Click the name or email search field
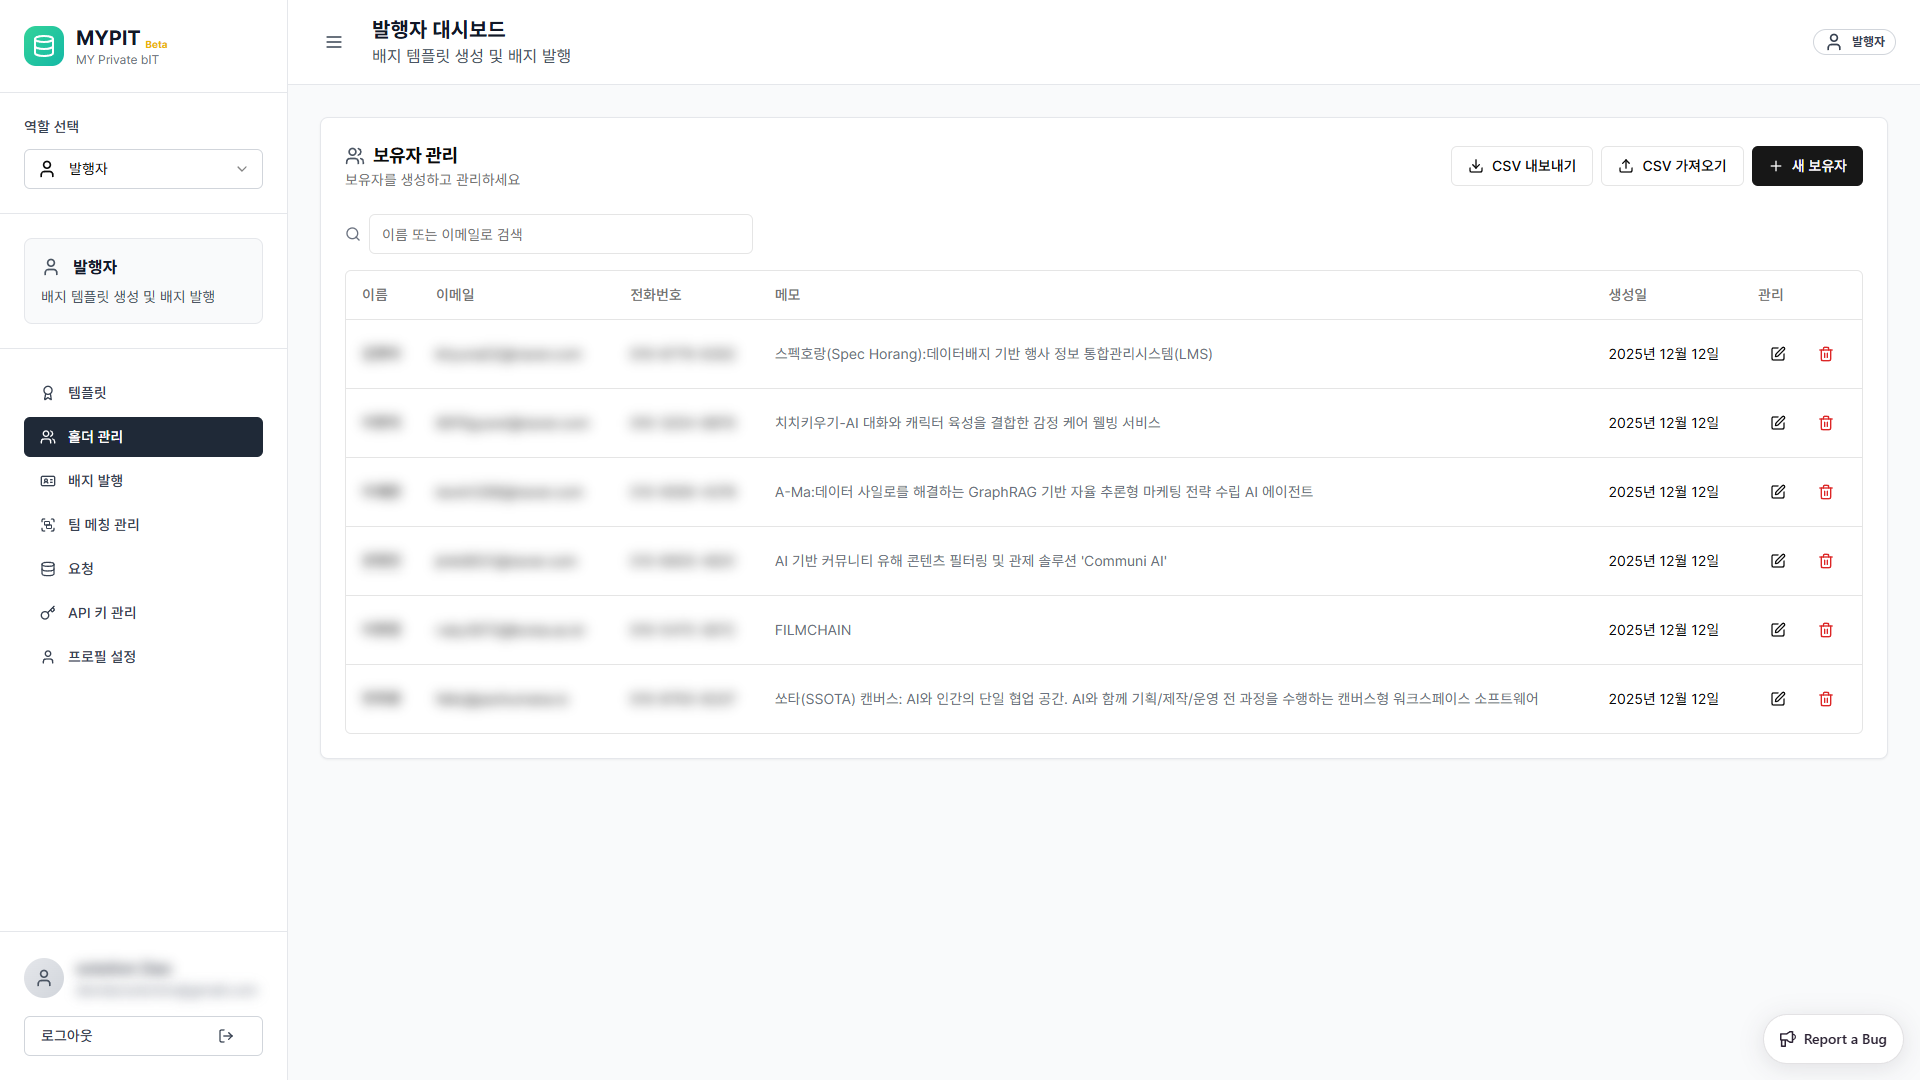1920x1080 pixels. [x=560, y=234]
